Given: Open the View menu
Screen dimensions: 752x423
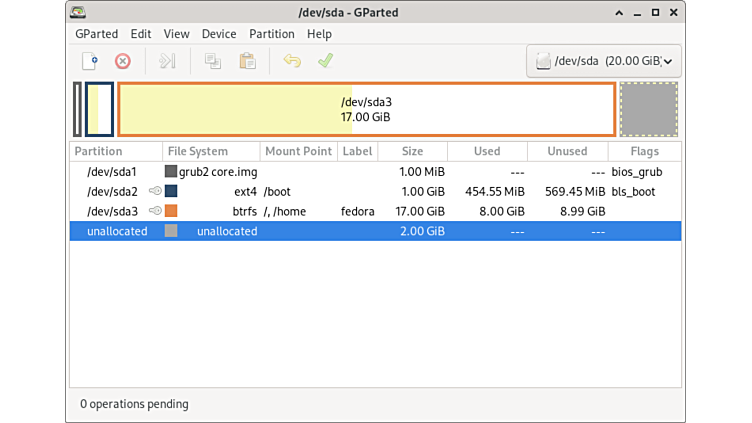Looking at the screenshot, I should 176,33.
